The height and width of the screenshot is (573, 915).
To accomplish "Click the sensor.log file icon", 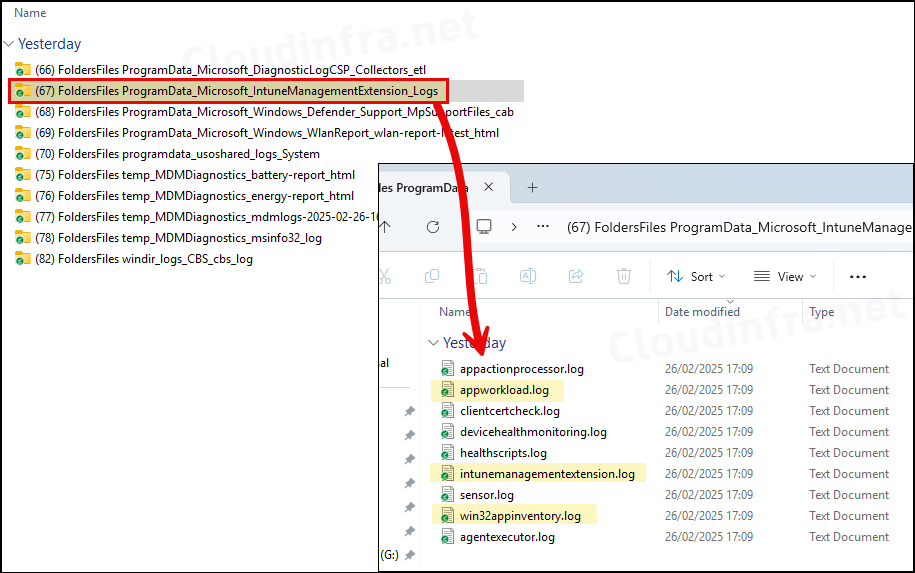I will 447,494.
